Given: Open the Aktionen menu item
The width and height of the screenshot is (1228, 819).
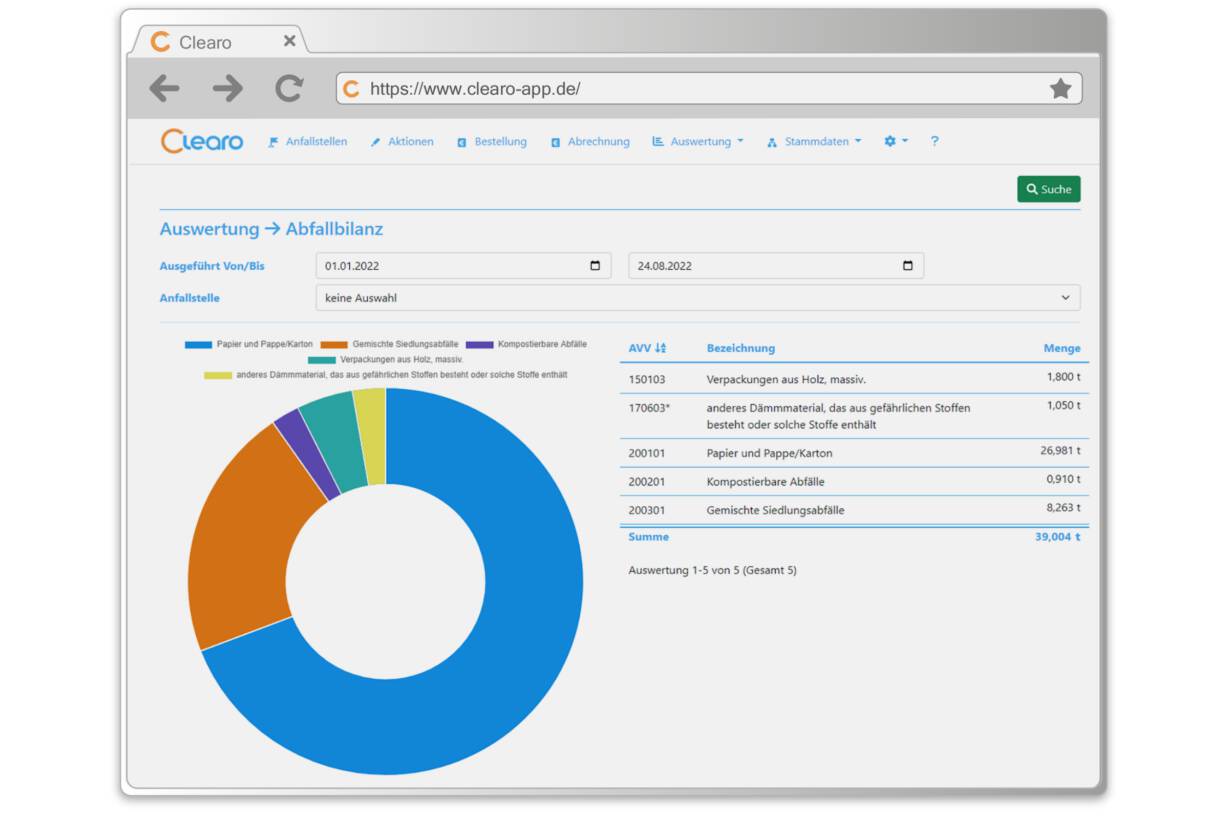Looking at the screenshot, I should pos(402,142).
